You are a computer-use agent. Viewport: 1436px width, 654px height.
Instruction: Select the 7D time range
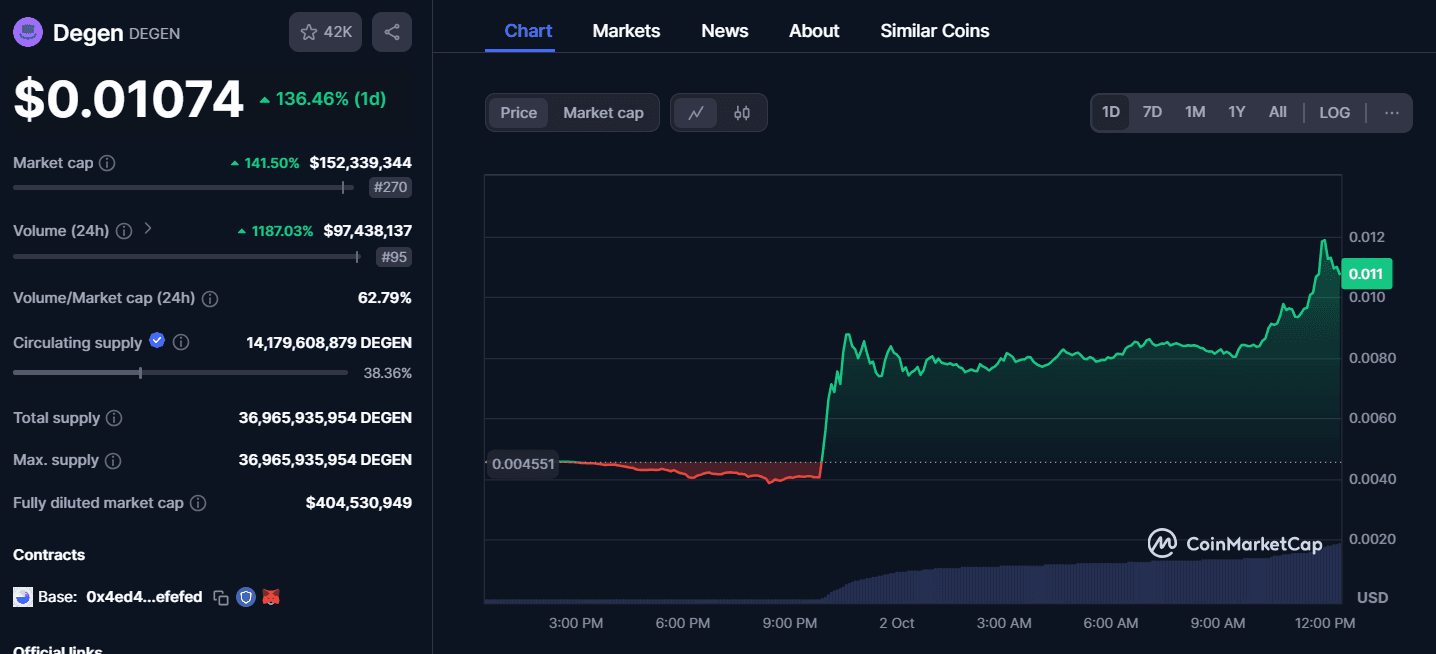click(x=1152, y=113)
